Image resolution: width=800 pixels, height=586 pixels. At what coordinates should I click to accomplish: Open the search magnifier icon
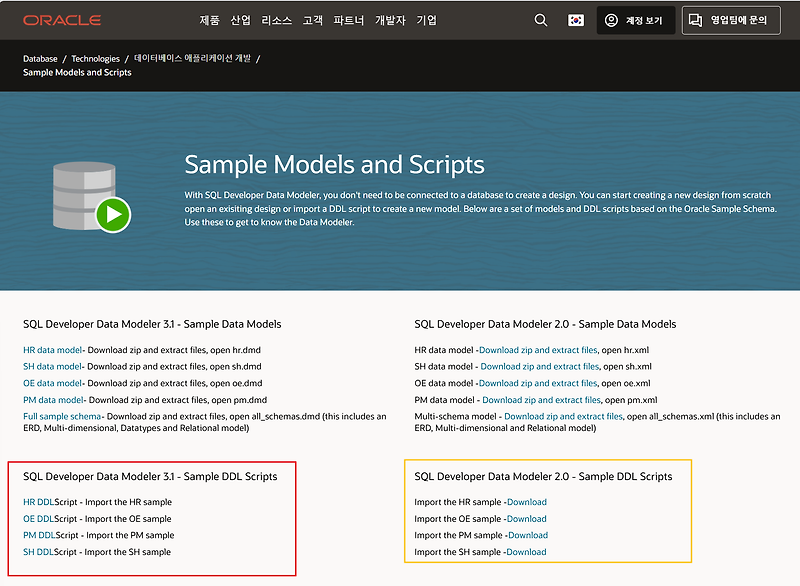[540, 20]
